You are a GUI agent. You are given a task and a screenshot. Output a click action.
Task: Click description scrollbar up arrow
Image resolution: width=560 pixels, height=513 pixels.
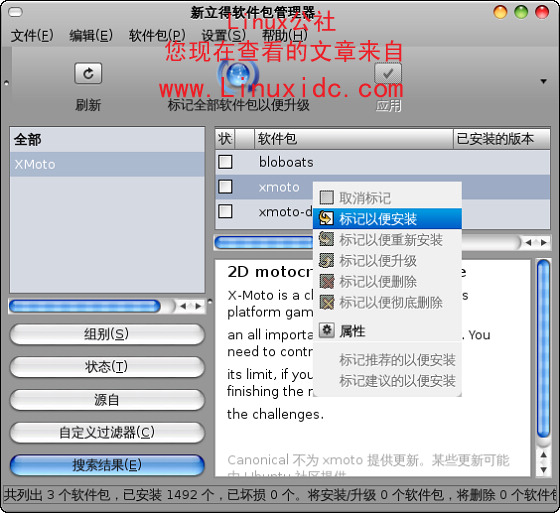pyautogui.click(x=543, y=455)
